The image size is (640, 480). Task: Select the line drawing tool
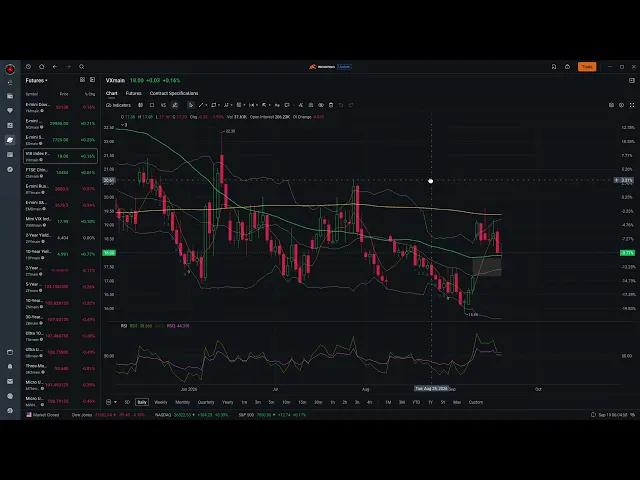pos(201,105)
